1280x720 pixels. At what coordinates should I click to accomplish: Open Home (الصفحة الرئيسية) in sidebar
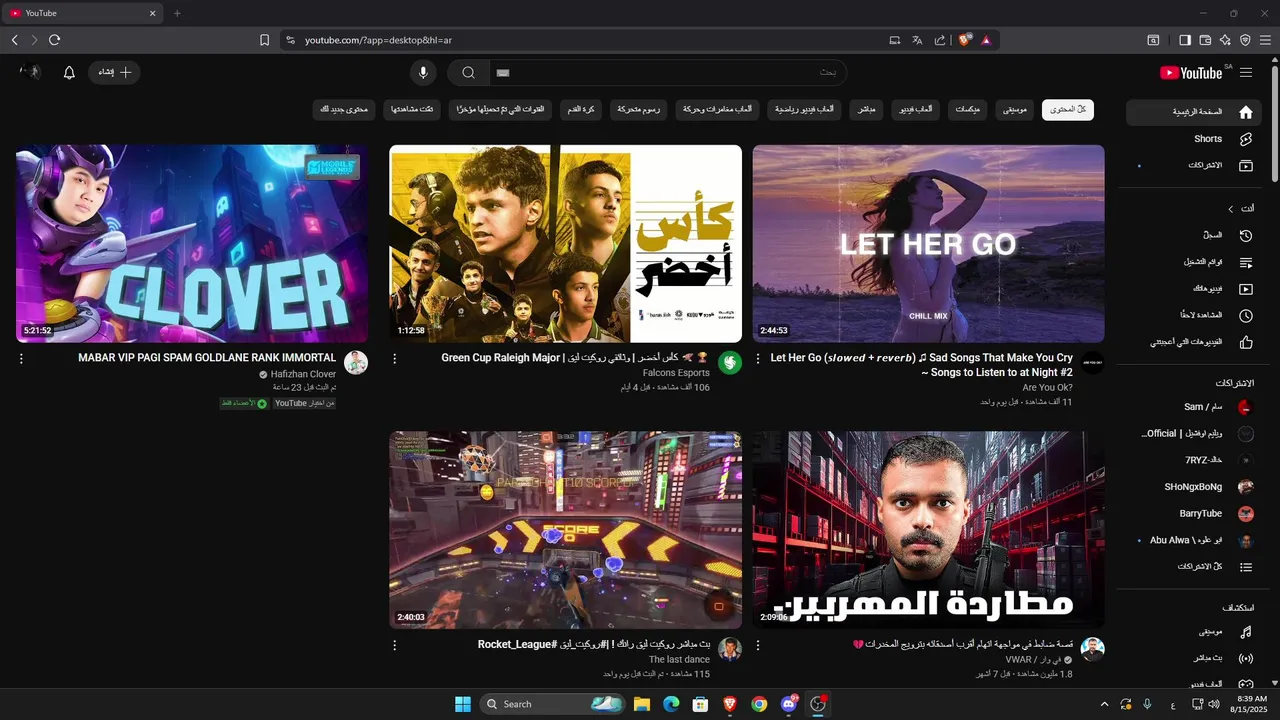1193,112
